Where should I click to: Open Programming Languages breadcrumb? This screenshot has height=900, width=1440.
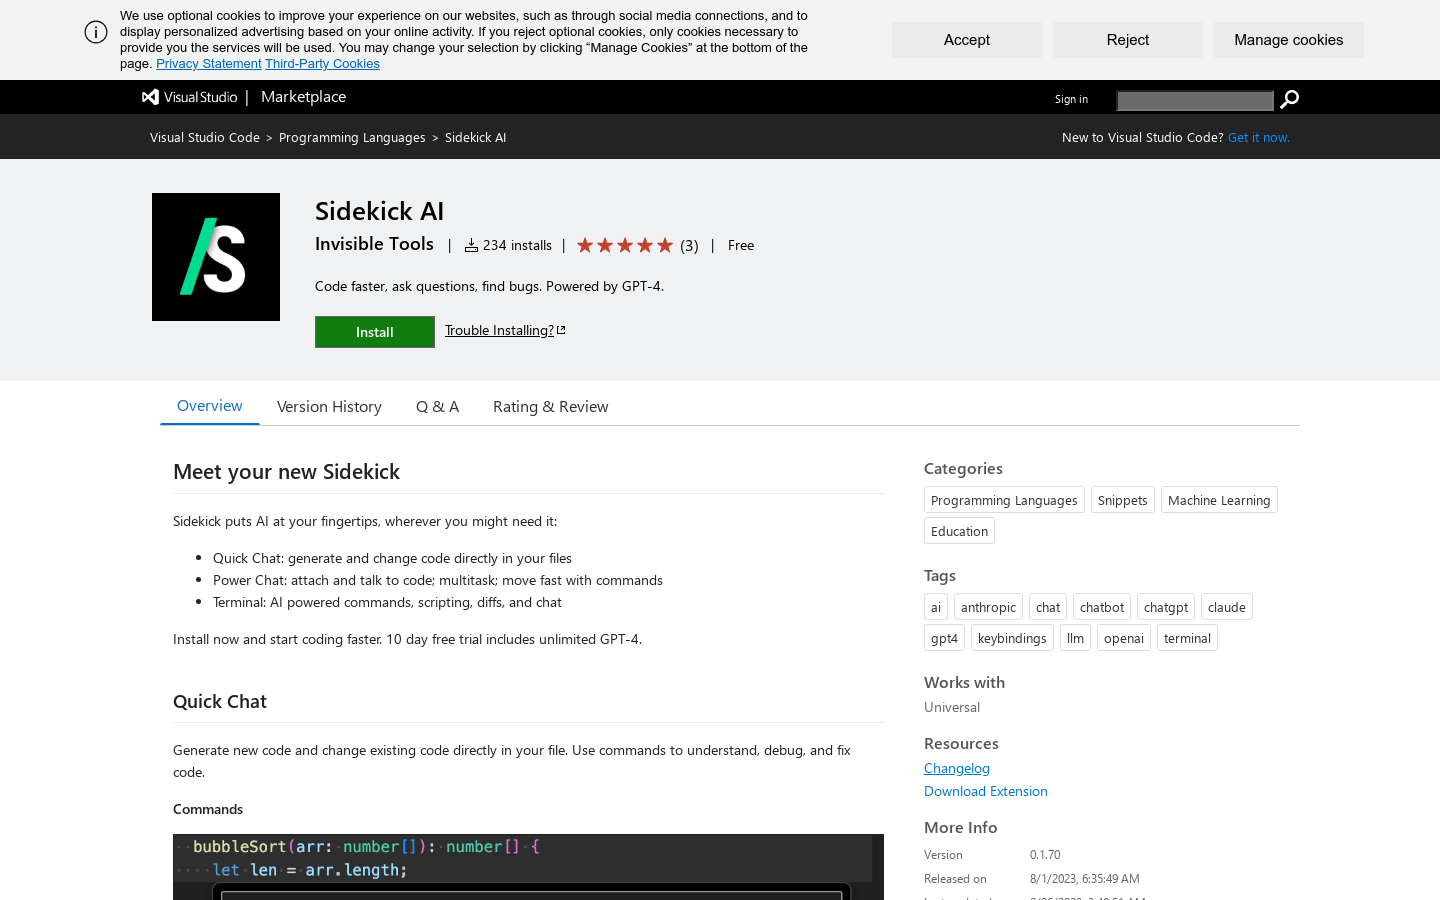click(352, 137)
